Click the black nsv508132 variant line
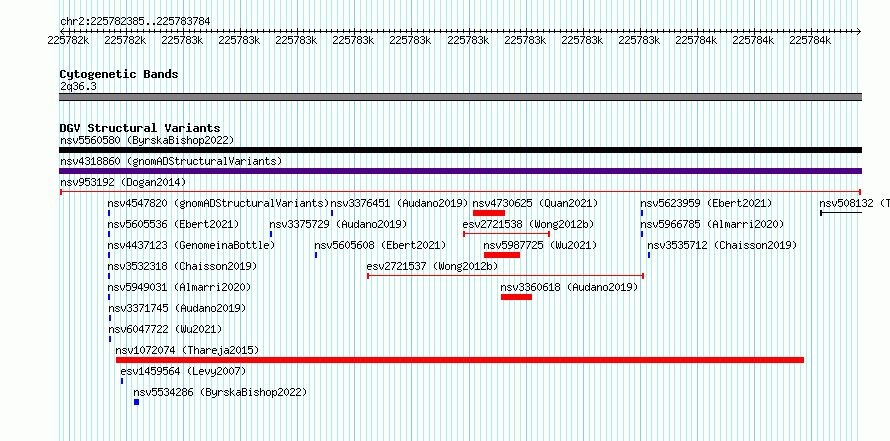890x441 pixels. pos(841,213)
